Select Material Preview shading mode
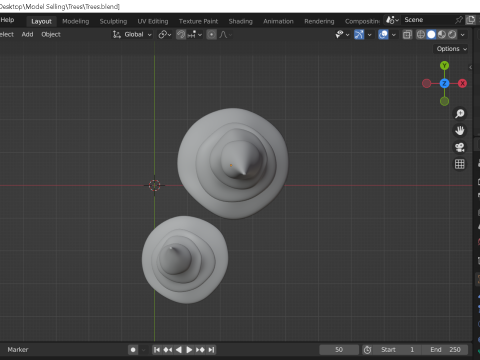The image size is (480, 360). click(x=442, y=34)
